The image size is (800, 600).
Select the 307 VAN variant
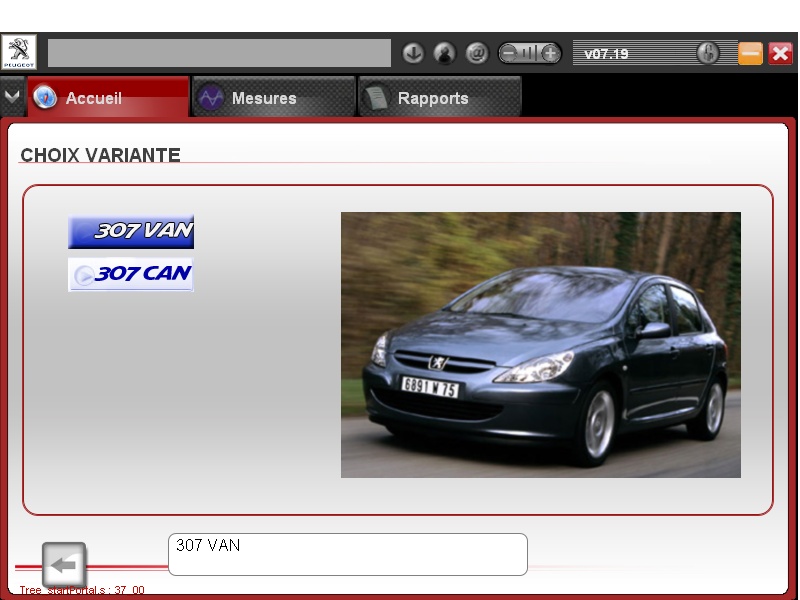tap(131, 232)
